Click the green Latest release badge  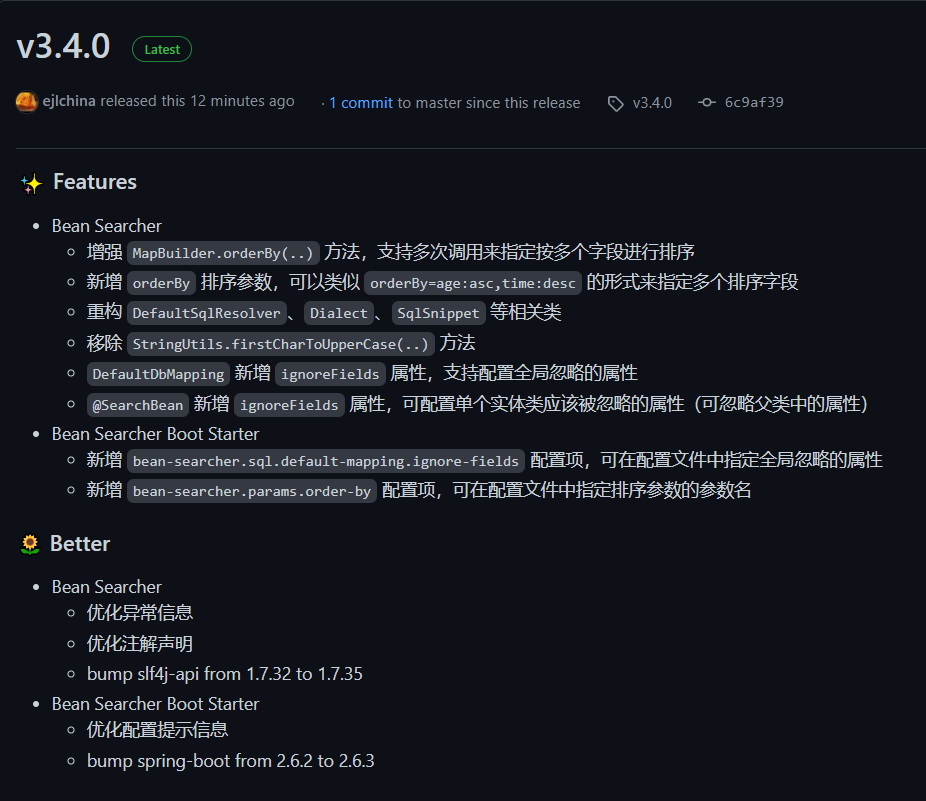click(161, 48)
